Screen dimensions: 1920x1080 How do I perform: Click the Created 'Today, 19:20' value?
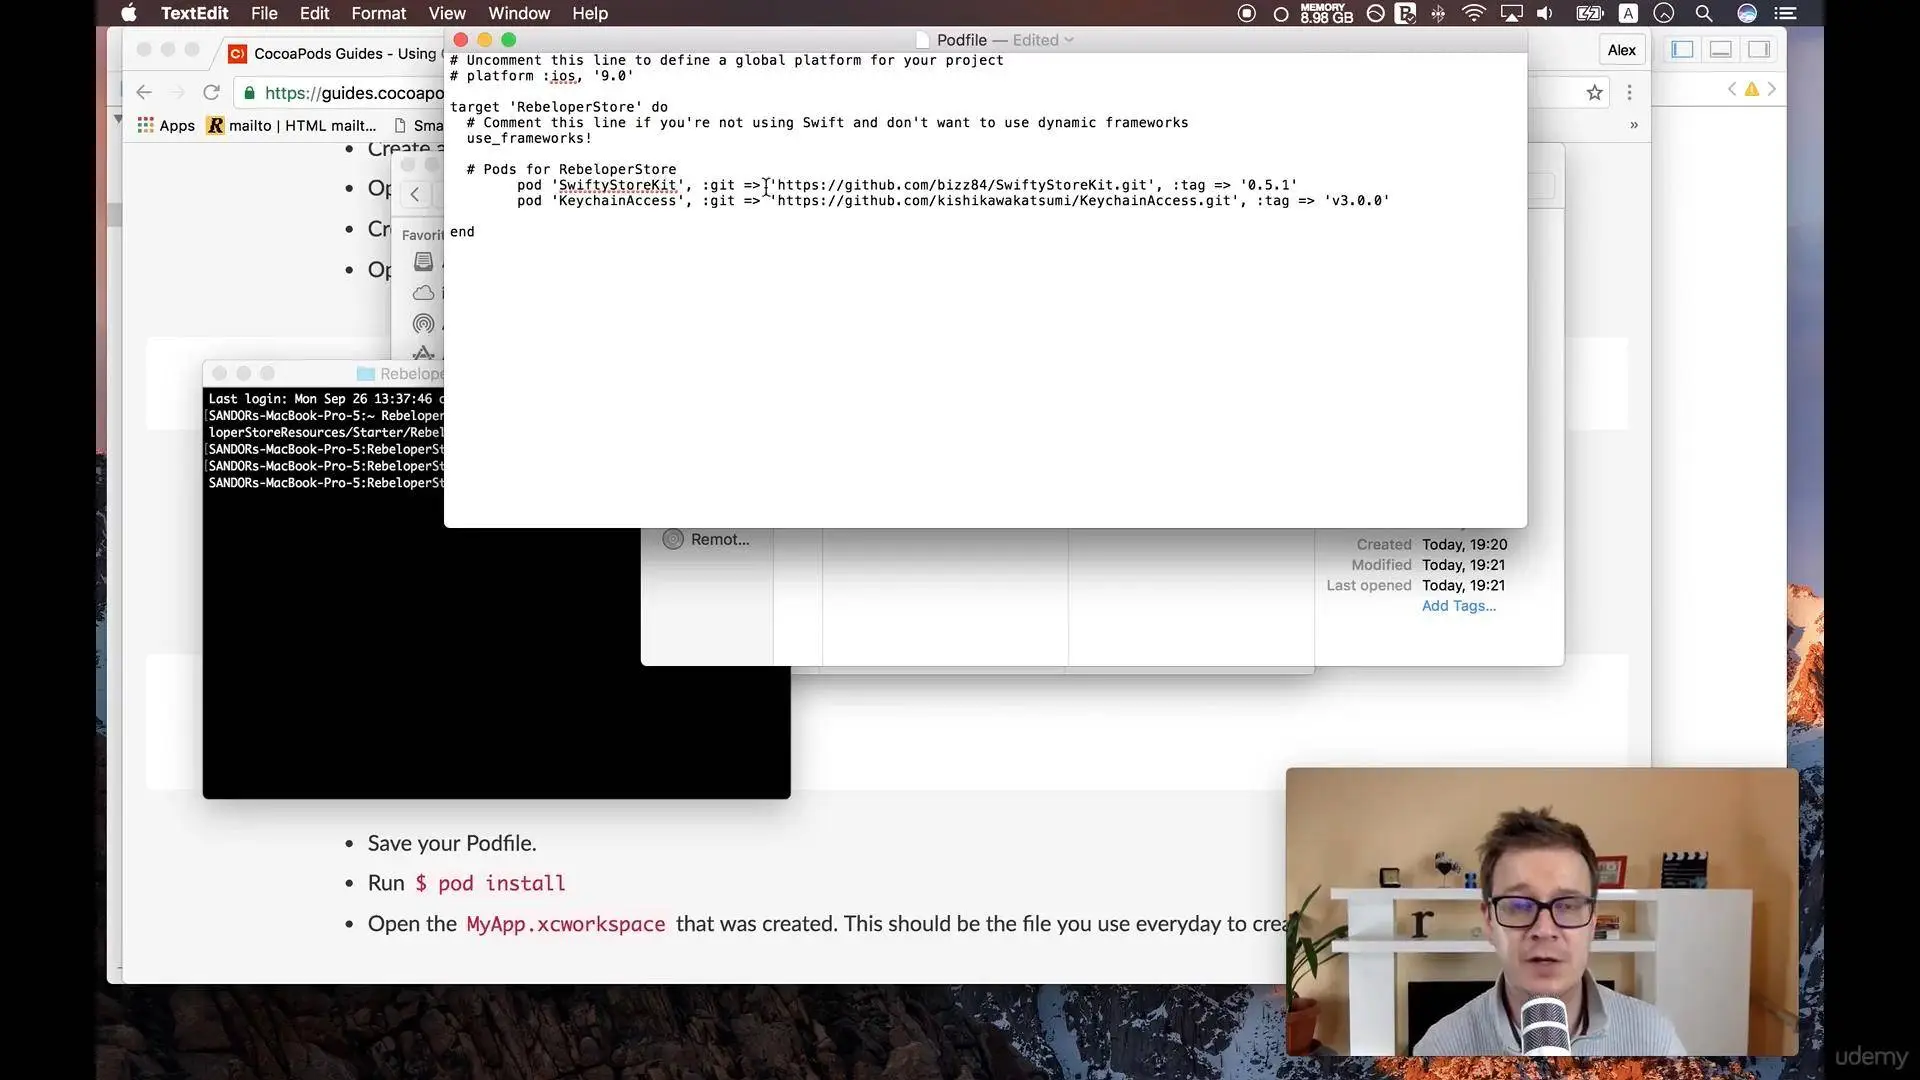pyautogui.click(x=1465, y=545)
